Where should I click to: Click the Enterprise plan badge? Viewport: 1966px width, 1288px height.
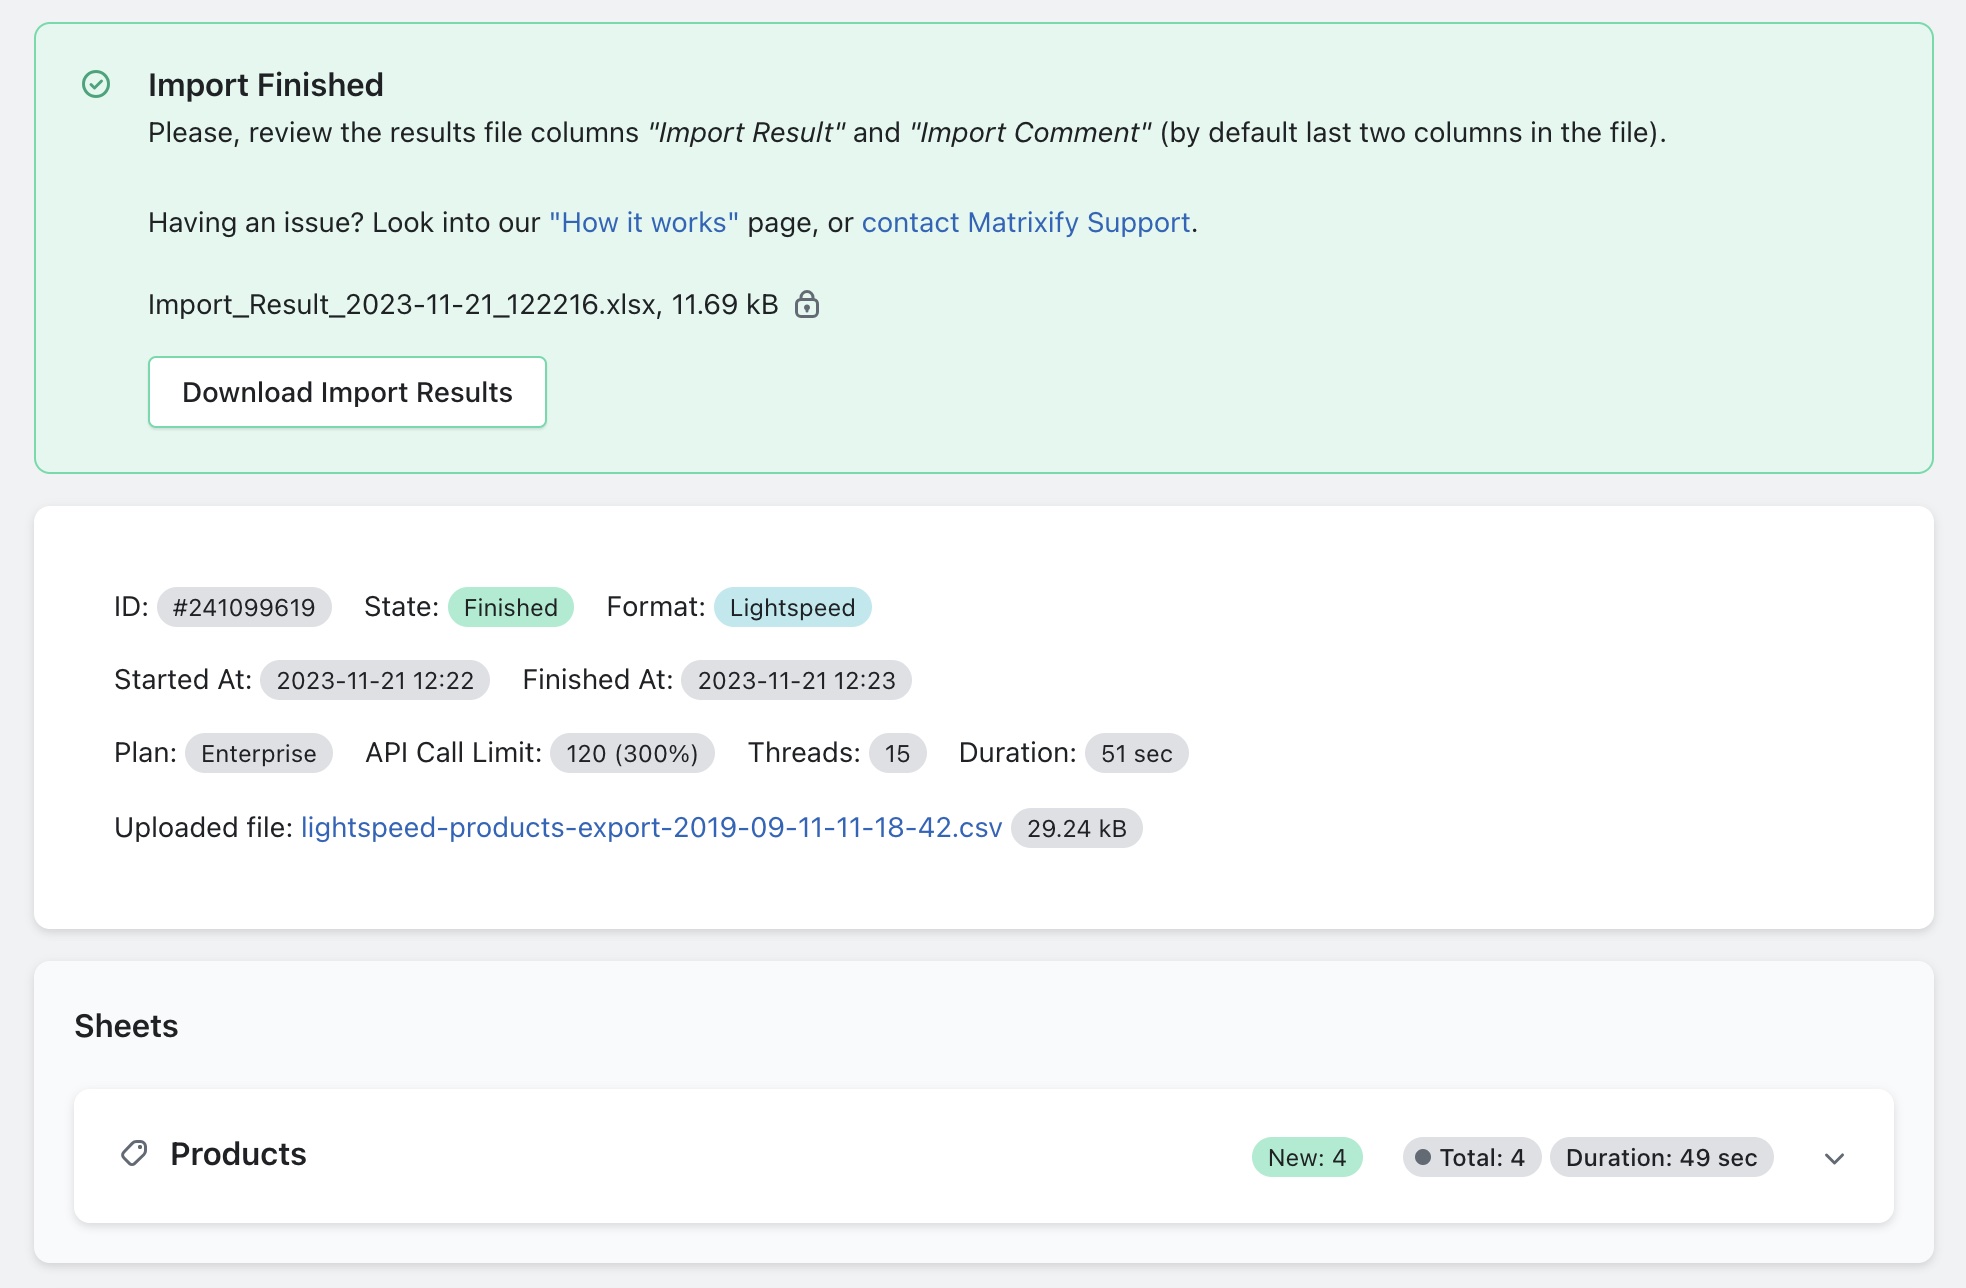click(258, 753)
